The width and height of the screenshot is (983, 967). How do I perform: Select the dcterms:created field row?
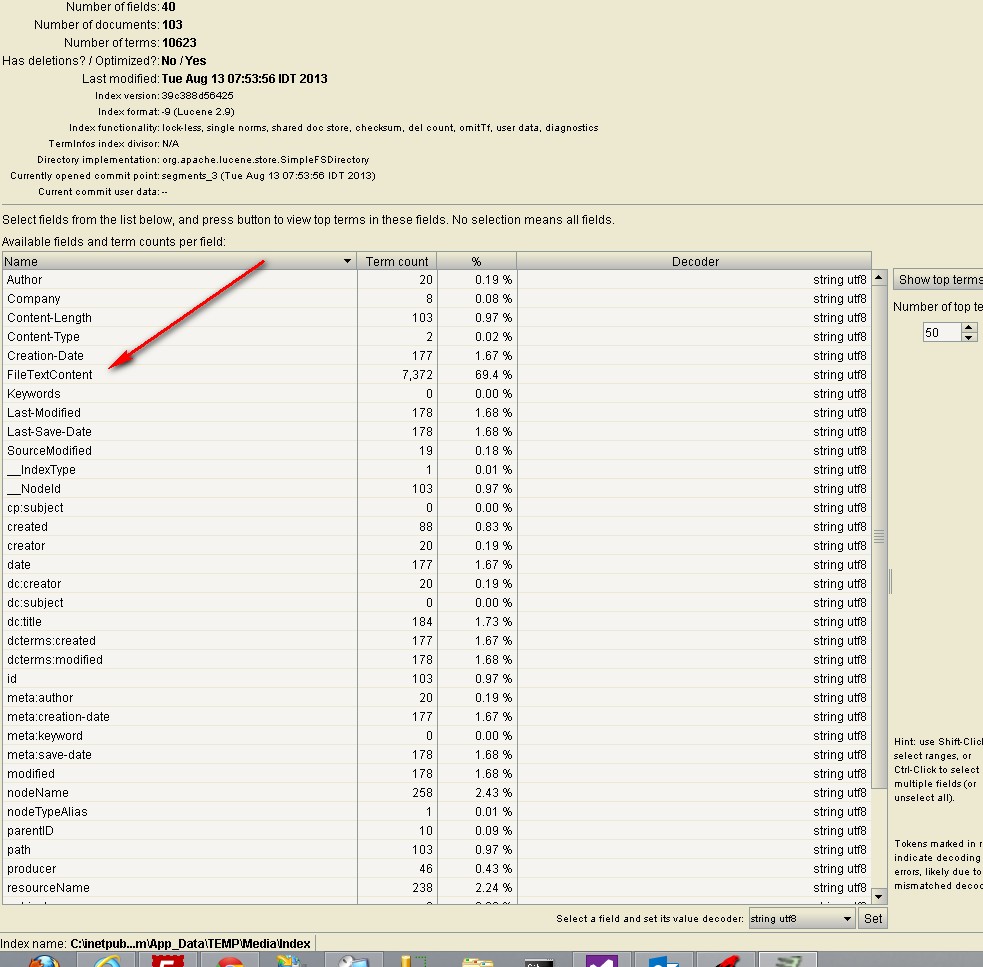436,641
